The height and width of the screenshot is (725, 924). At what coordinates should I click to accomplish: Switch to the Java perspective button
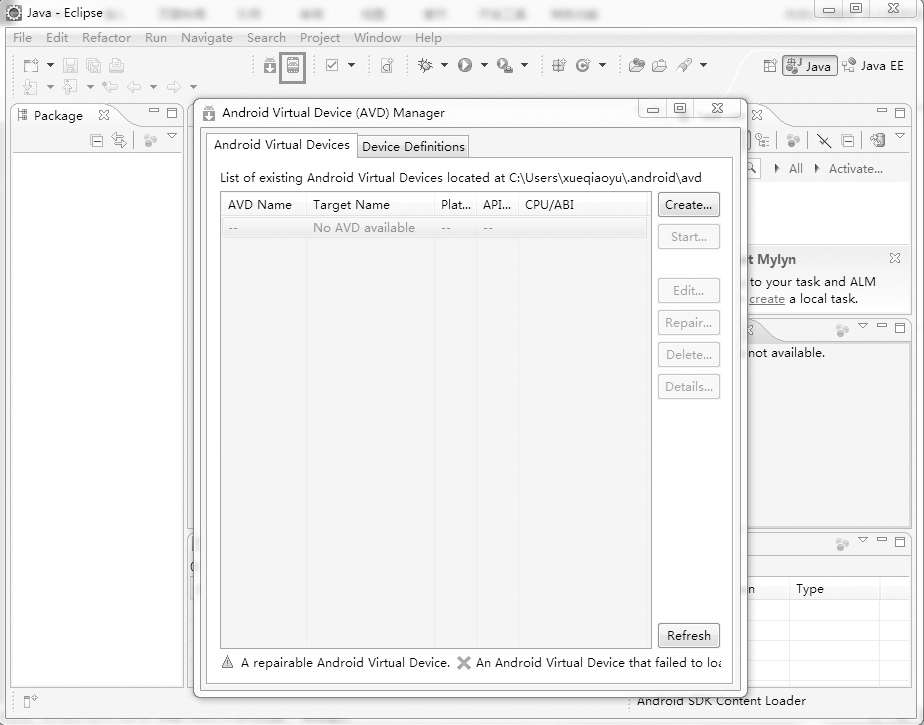coord(810,65)
